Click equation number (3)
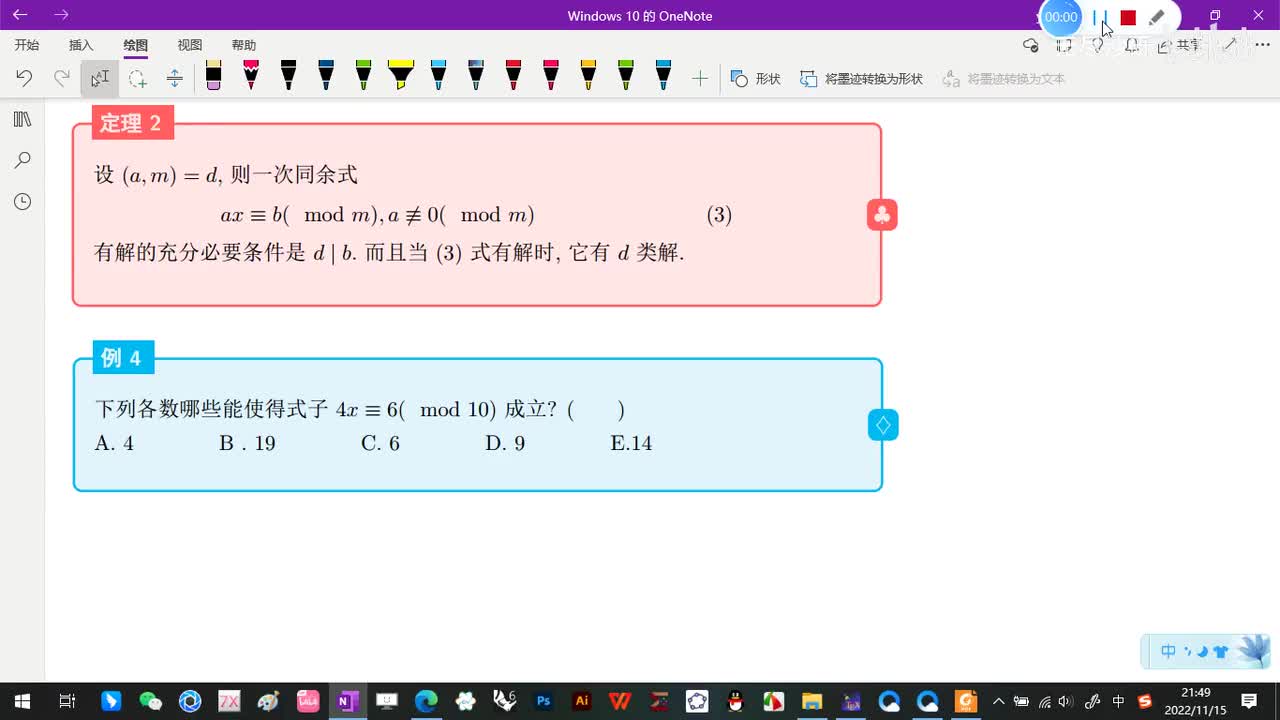 pos(719,215)
